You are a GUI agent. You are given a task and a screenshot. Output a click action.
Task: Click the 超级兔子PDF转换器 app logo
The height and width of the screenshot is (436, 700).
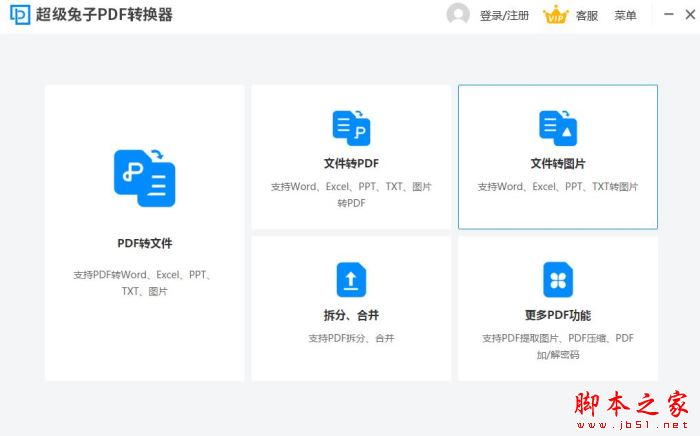[x=20, y=15]
